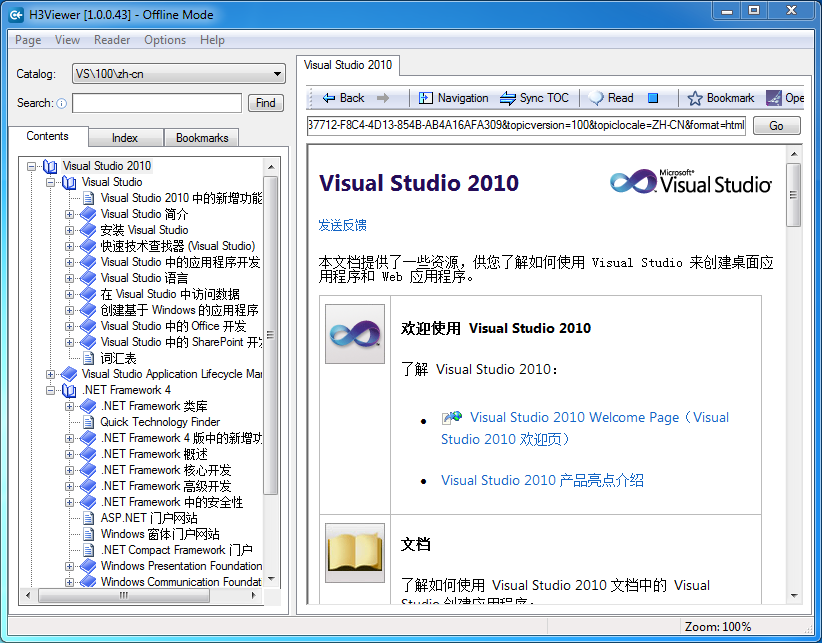This screenshot has width=822, height=643.
Task: Click root Visual Studio 2010 book icon
Action: coord(50,167)
